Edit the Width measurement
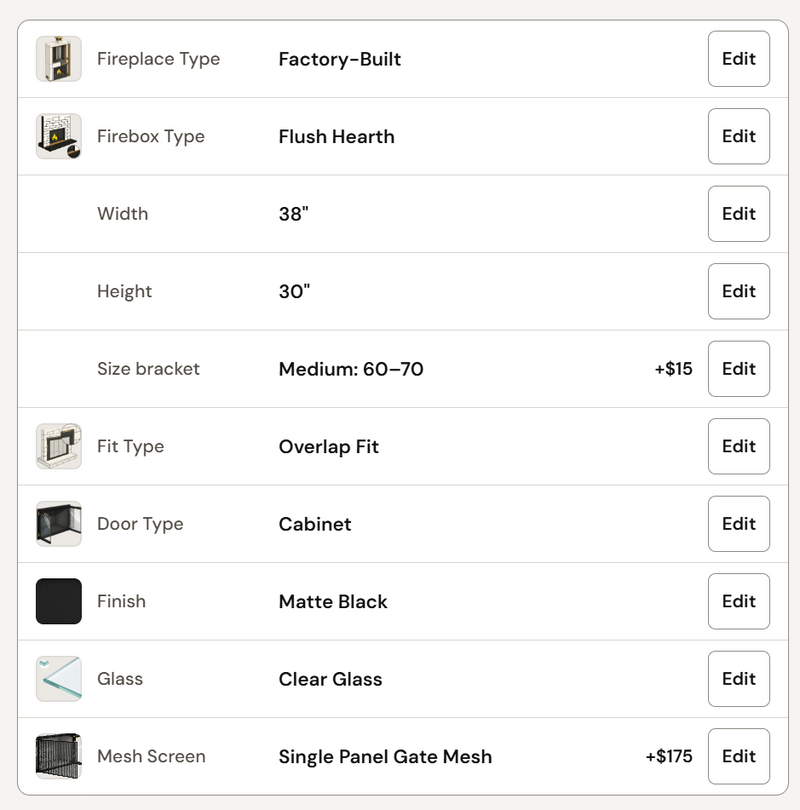Viewport: 800px width, 810px height. tap(739, 214)
